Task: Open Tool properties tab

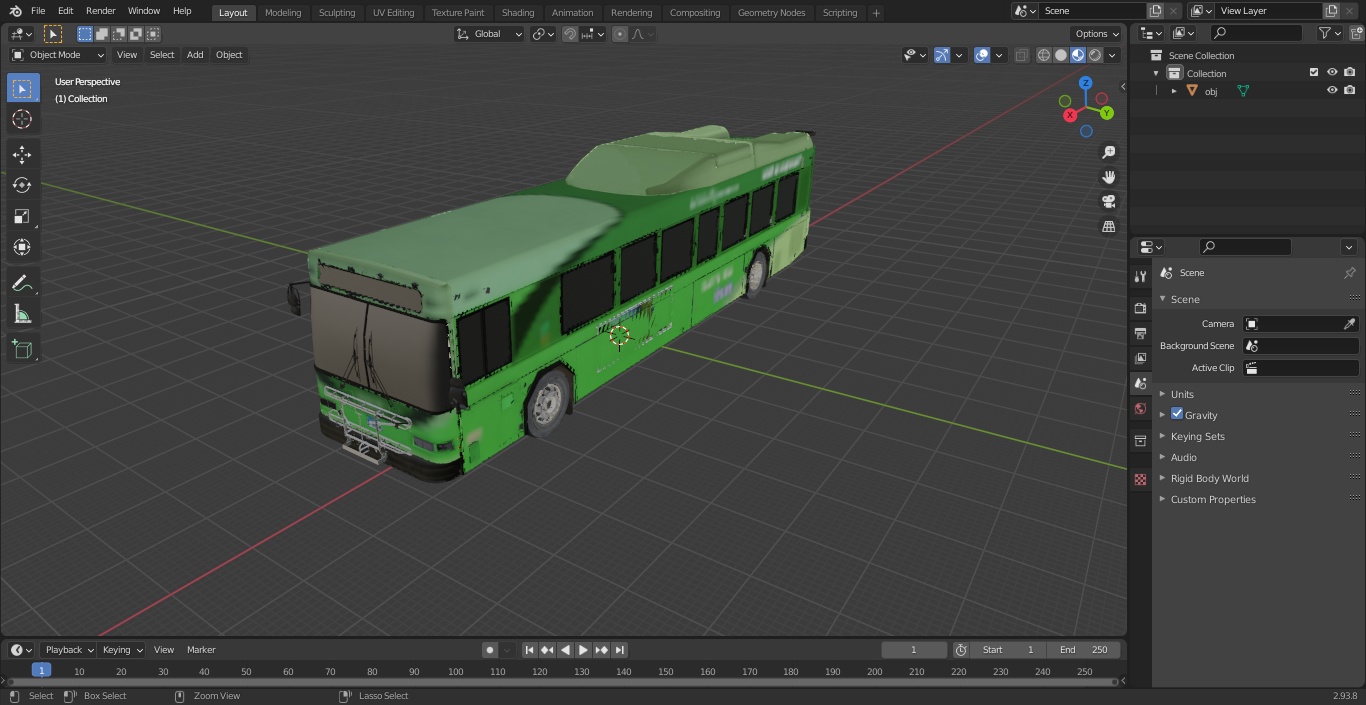Action: (x=1140, y=276)
